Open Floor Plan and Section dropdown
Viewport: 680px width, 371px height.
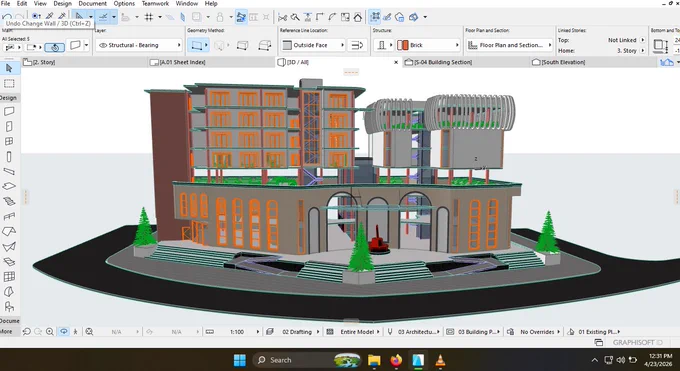[510, 45]
